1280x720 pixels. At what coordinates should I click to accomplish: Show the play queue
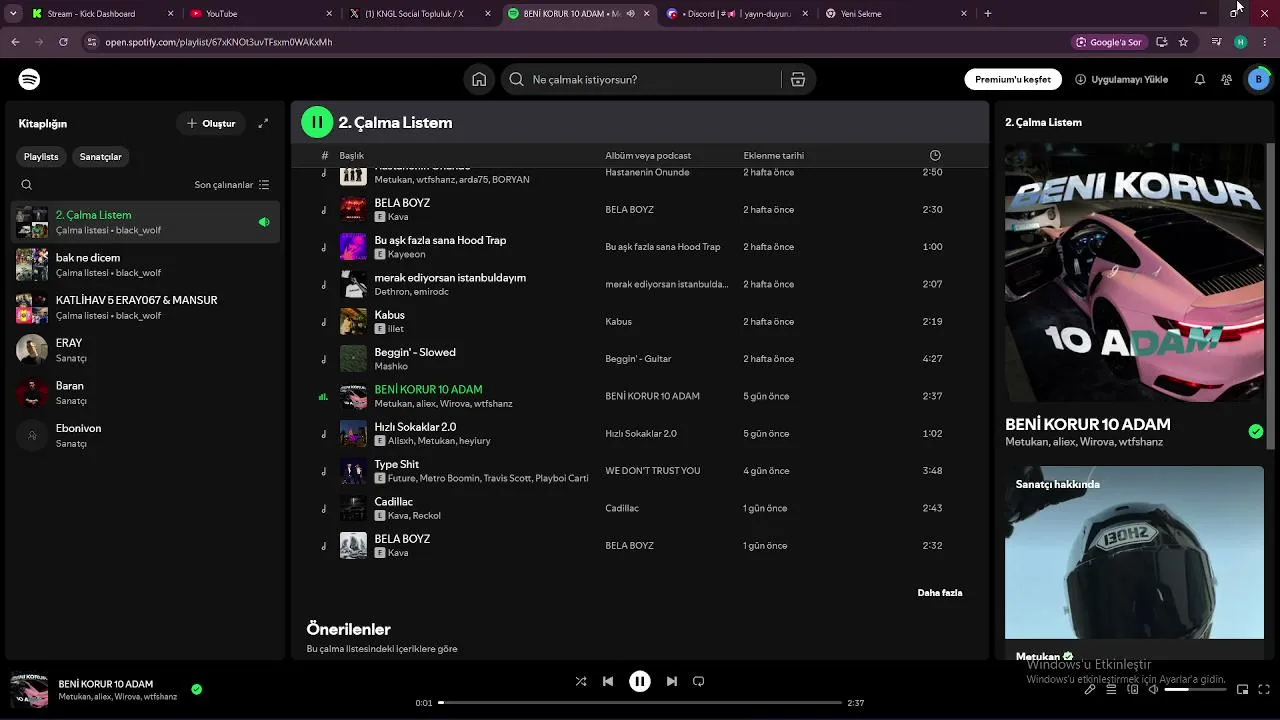click(1111, 689)
